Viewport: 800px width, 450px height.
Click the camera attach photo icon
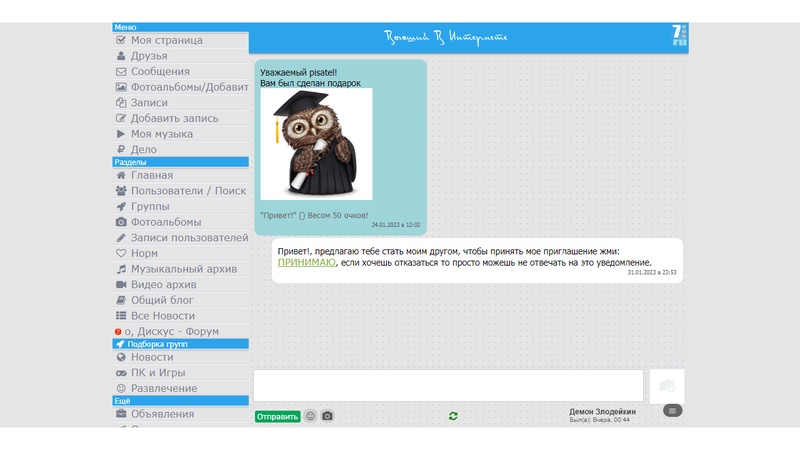click(x=327, y=416)
